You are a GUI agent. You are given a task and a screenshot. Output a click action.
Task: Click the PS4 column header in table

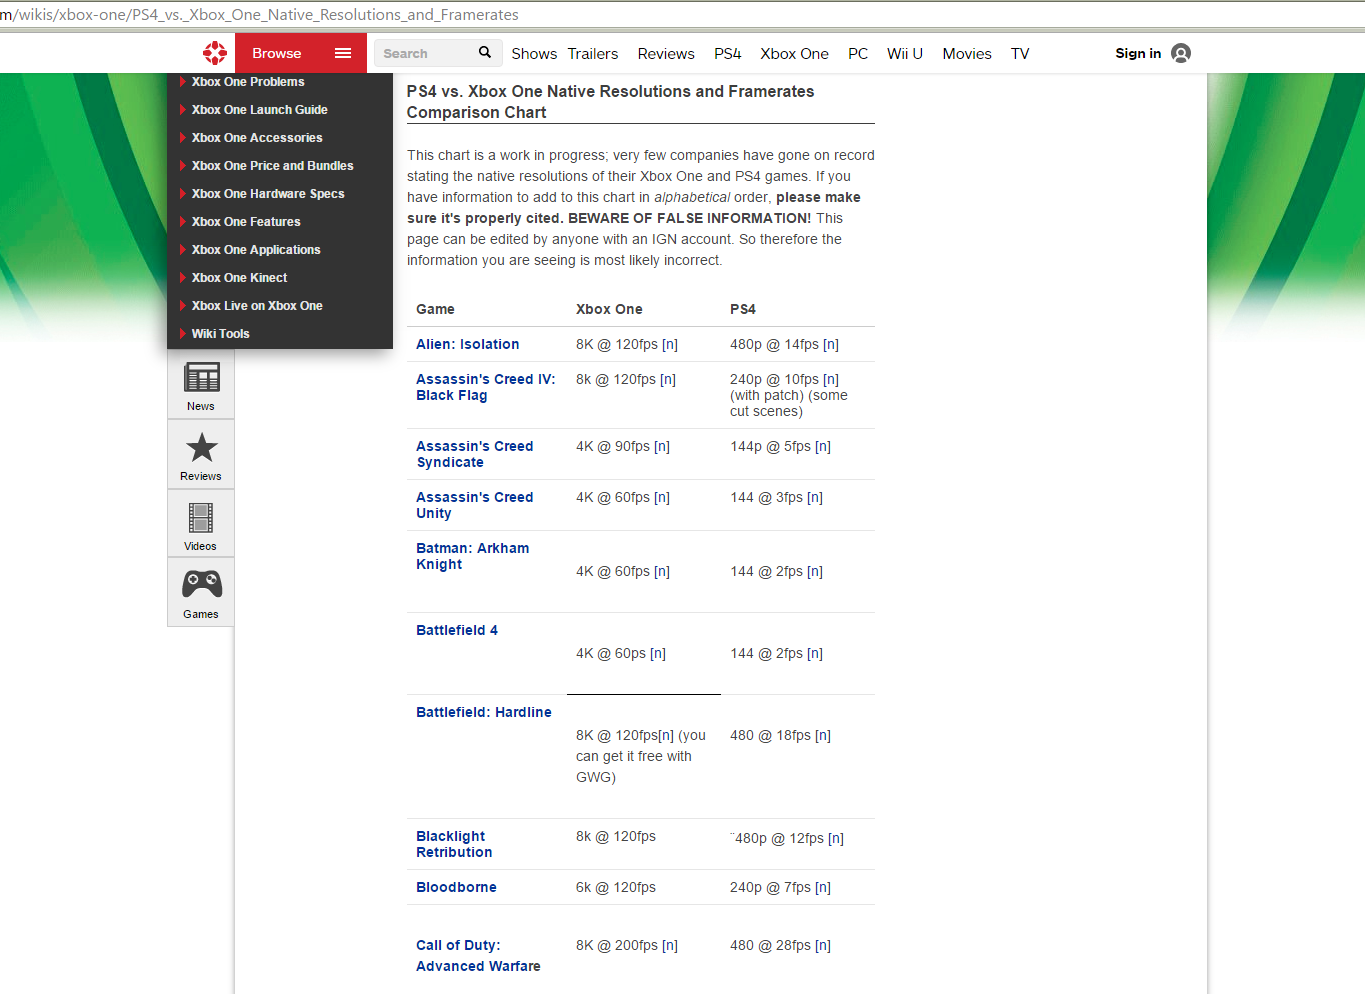[x=743, y=309]
